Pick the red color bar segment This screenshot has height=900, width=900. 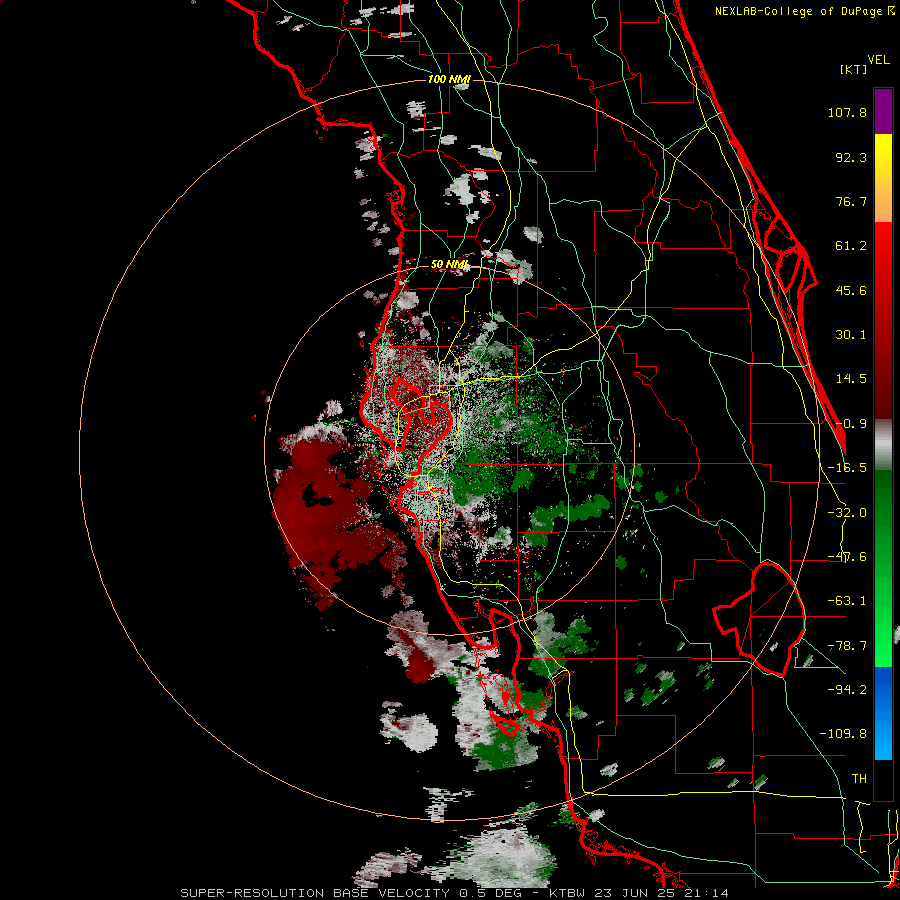883,320
